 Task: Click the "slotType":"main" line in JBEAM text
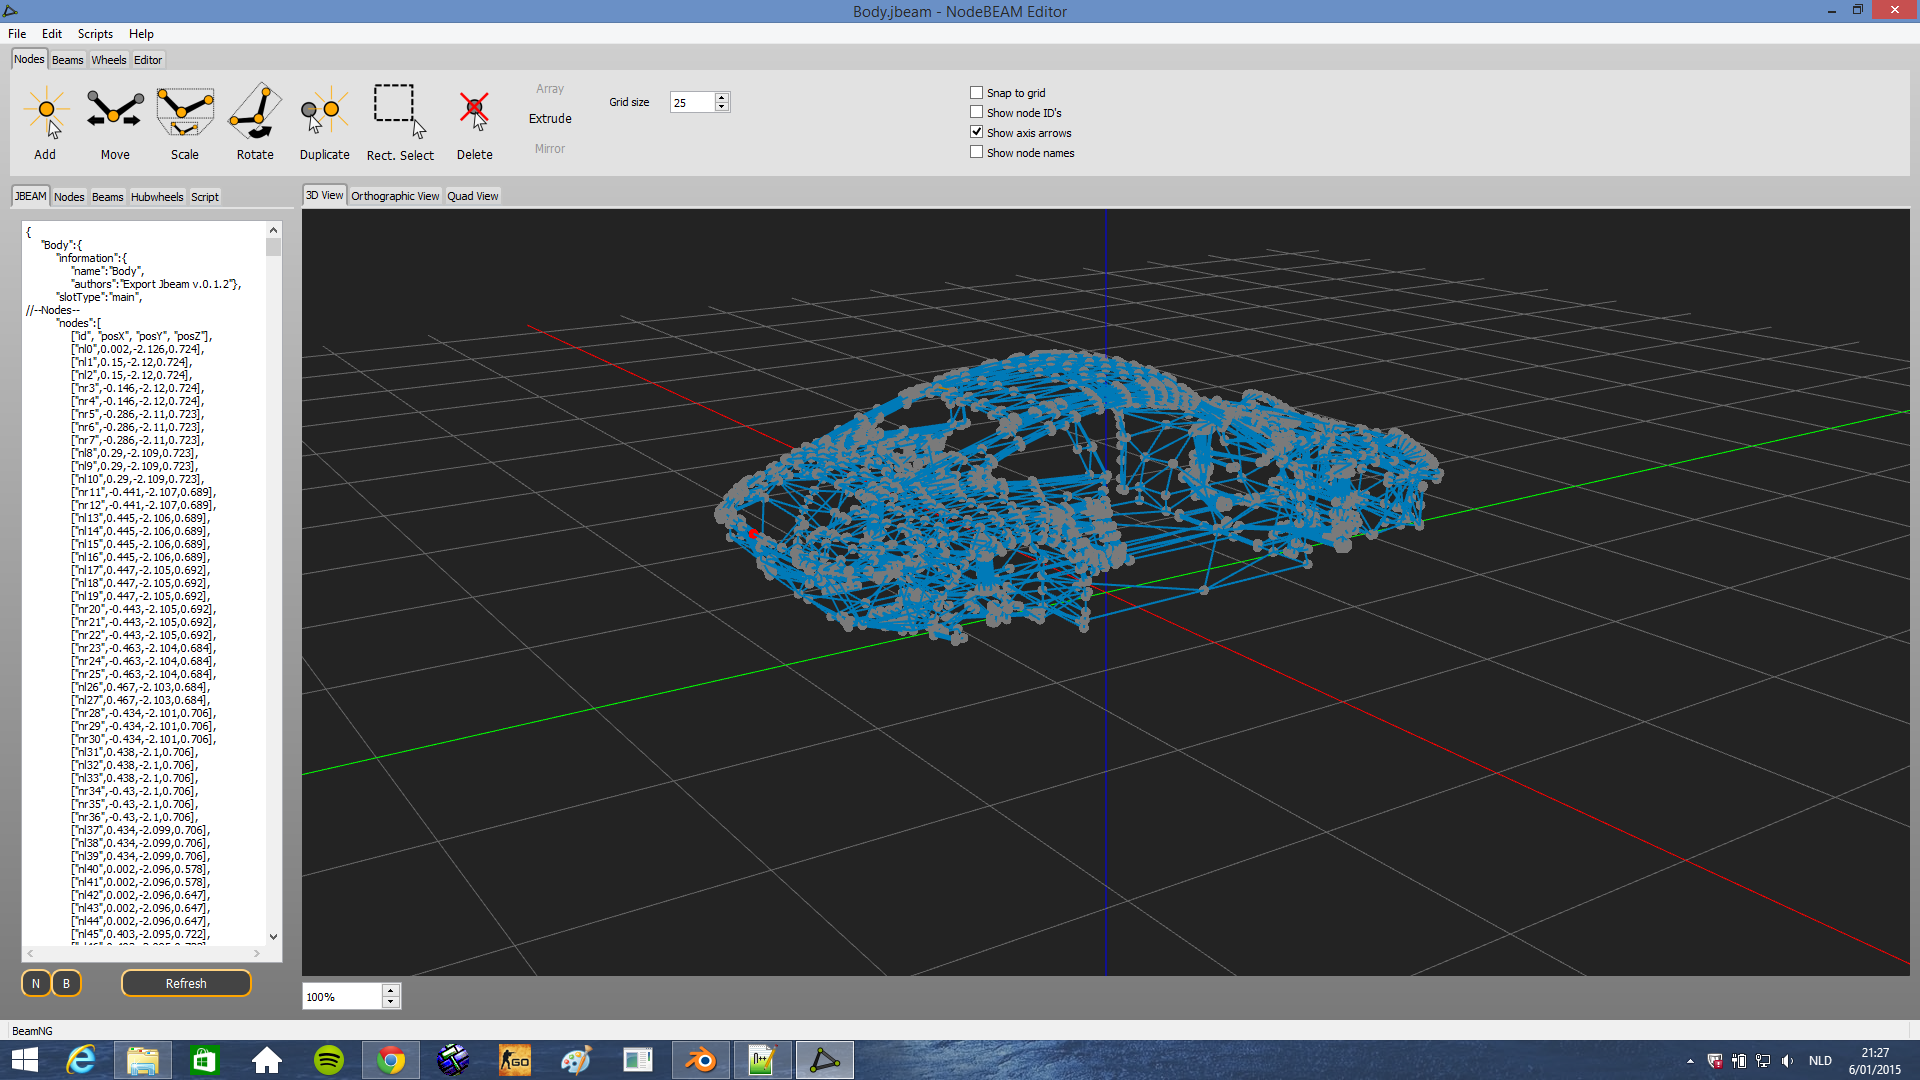(x=99, y=297)
